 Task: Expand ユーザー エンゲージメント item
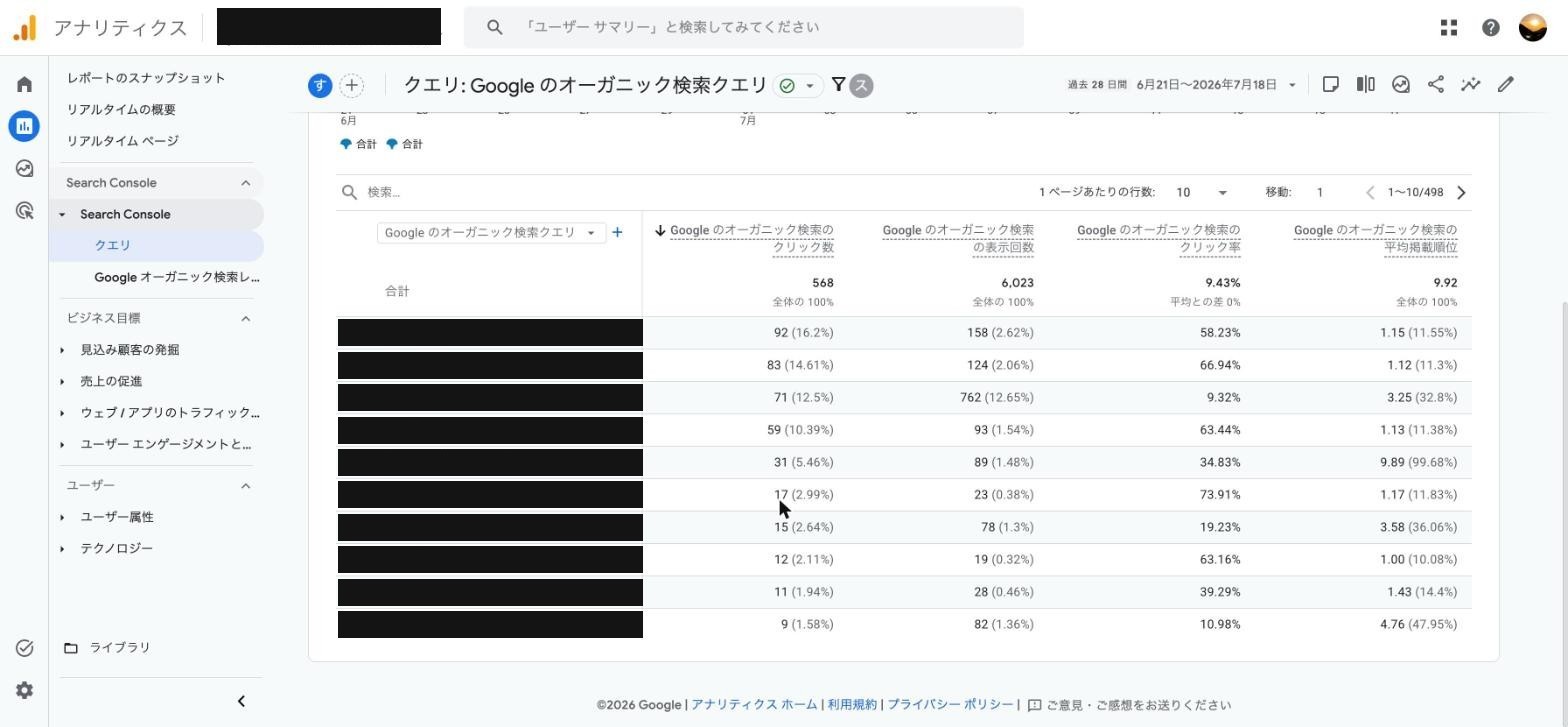coord(62,445)
